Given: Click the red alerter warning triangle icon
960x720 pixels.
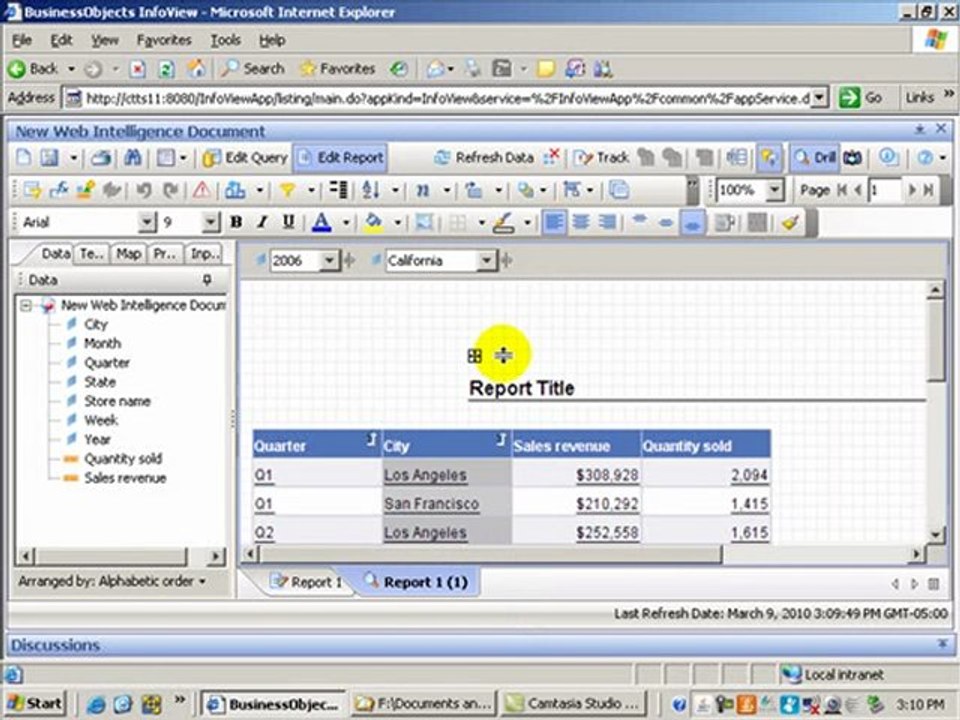Looking at the screenshot, I should pyautogui.click(x=201, y=190).
